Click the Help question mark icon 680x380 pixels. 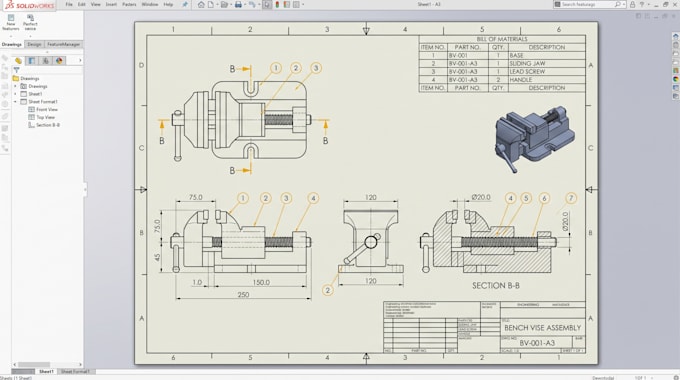[642, 4]
